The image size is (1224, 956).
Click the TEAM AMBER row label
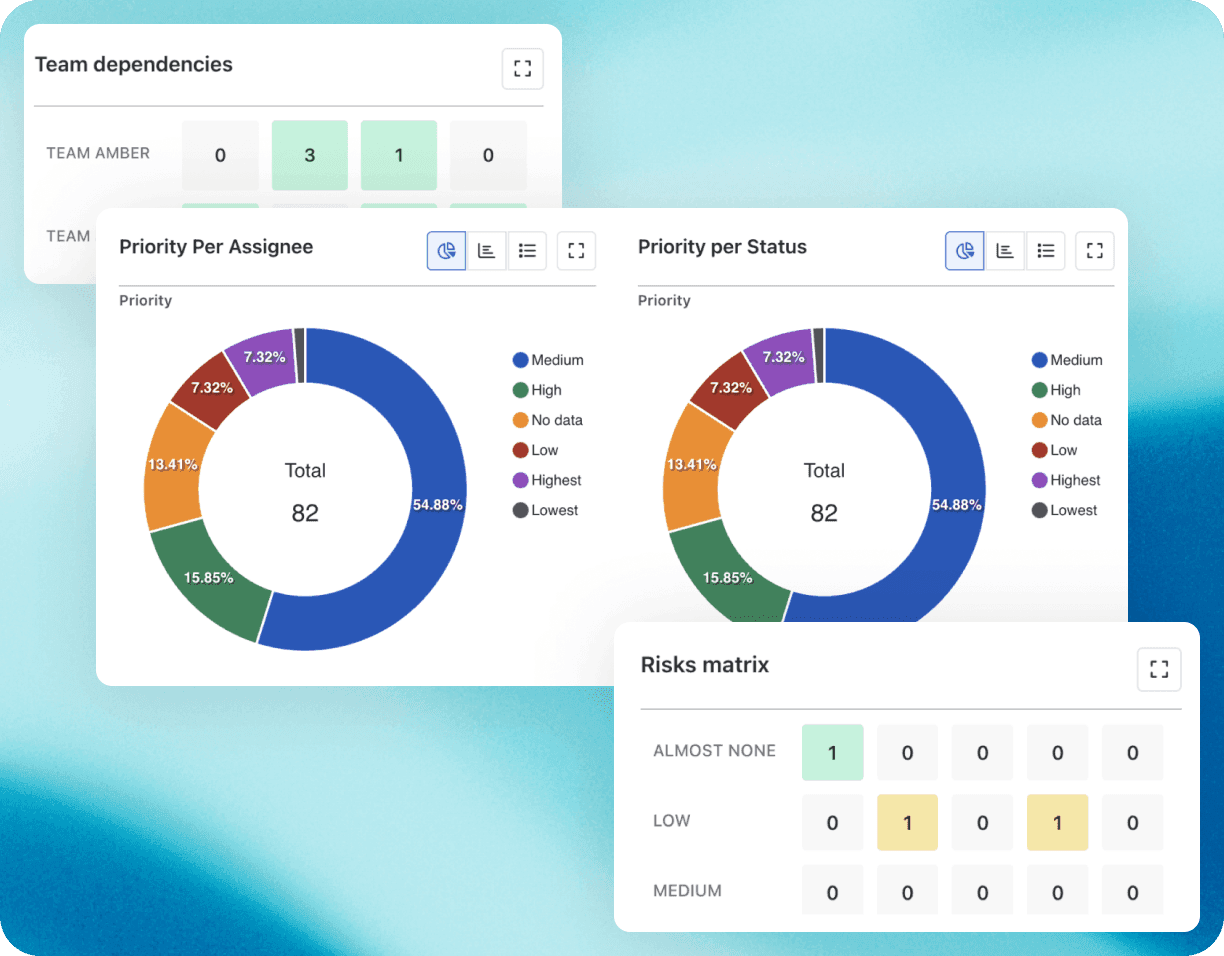point(98,153)
